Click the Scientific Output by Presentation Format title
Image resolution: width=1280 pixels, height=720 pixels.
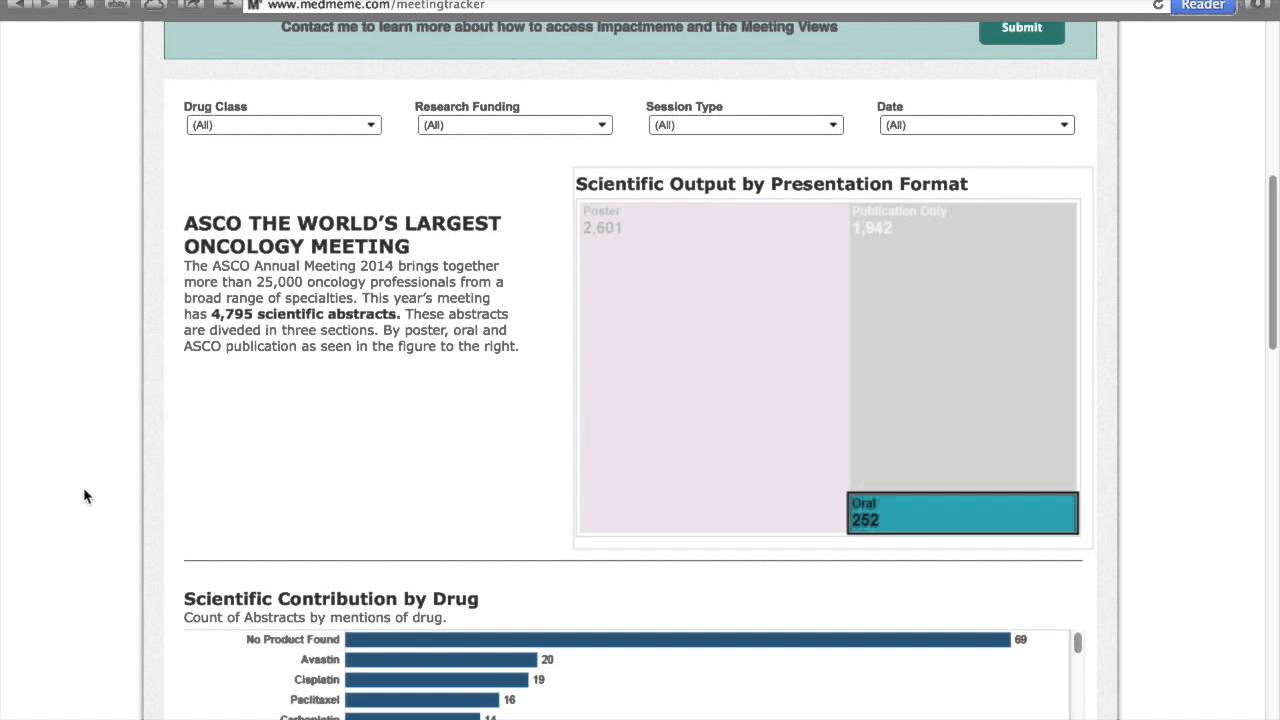click(x=771, y=184)
